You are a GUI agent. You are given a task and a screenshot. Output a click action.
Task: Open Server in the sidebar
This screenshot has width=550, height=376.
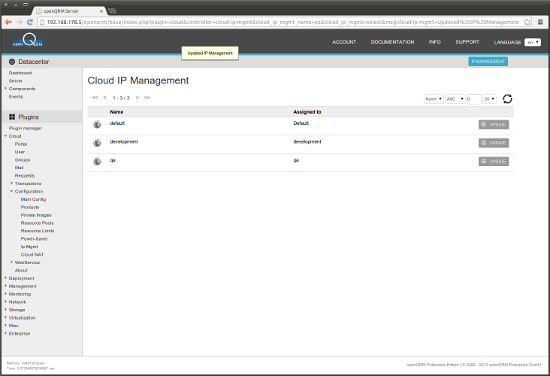16,81
